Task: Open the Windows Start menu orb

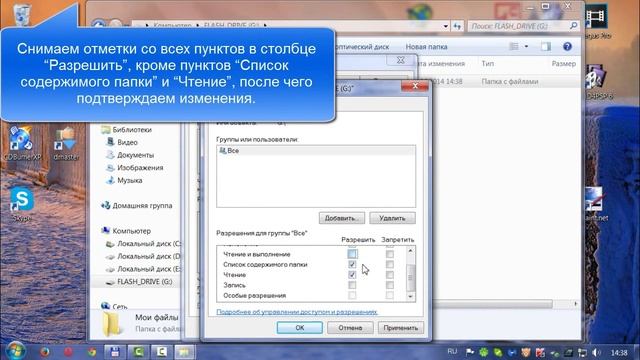Action: (15, 351)
